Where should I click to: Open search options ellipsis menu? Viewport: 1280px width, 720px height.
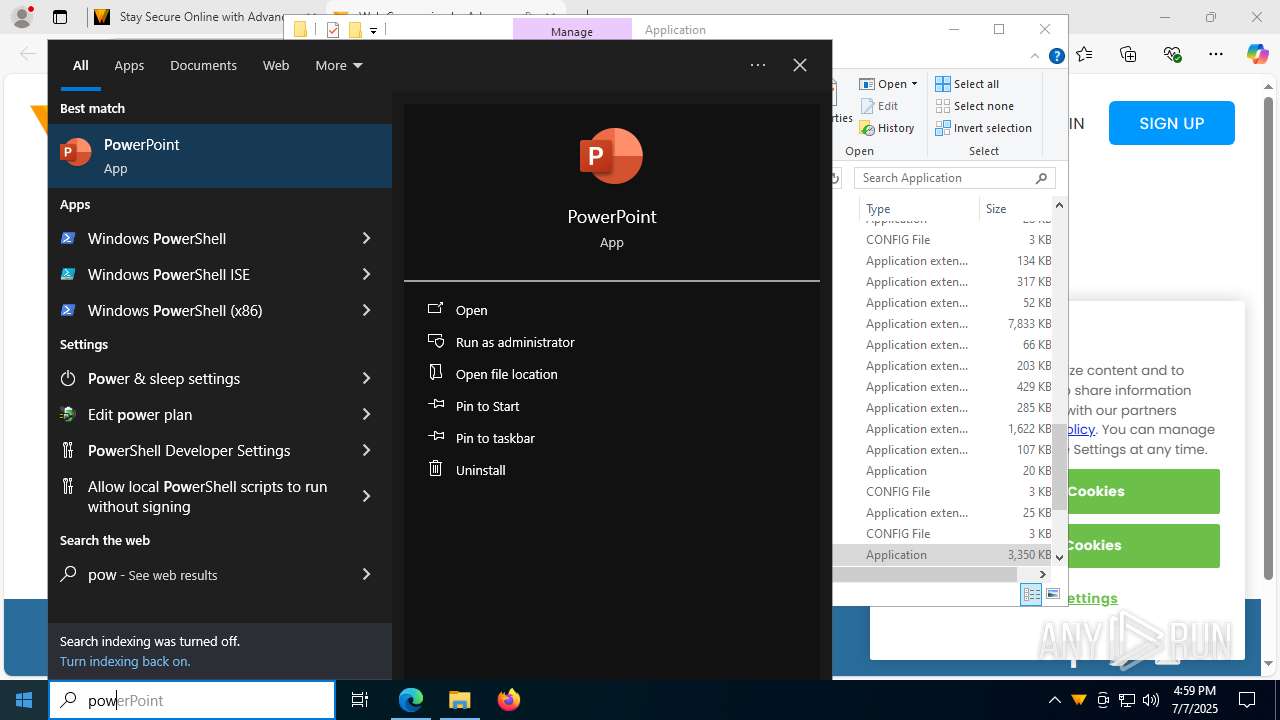click(x=758, y=65)
